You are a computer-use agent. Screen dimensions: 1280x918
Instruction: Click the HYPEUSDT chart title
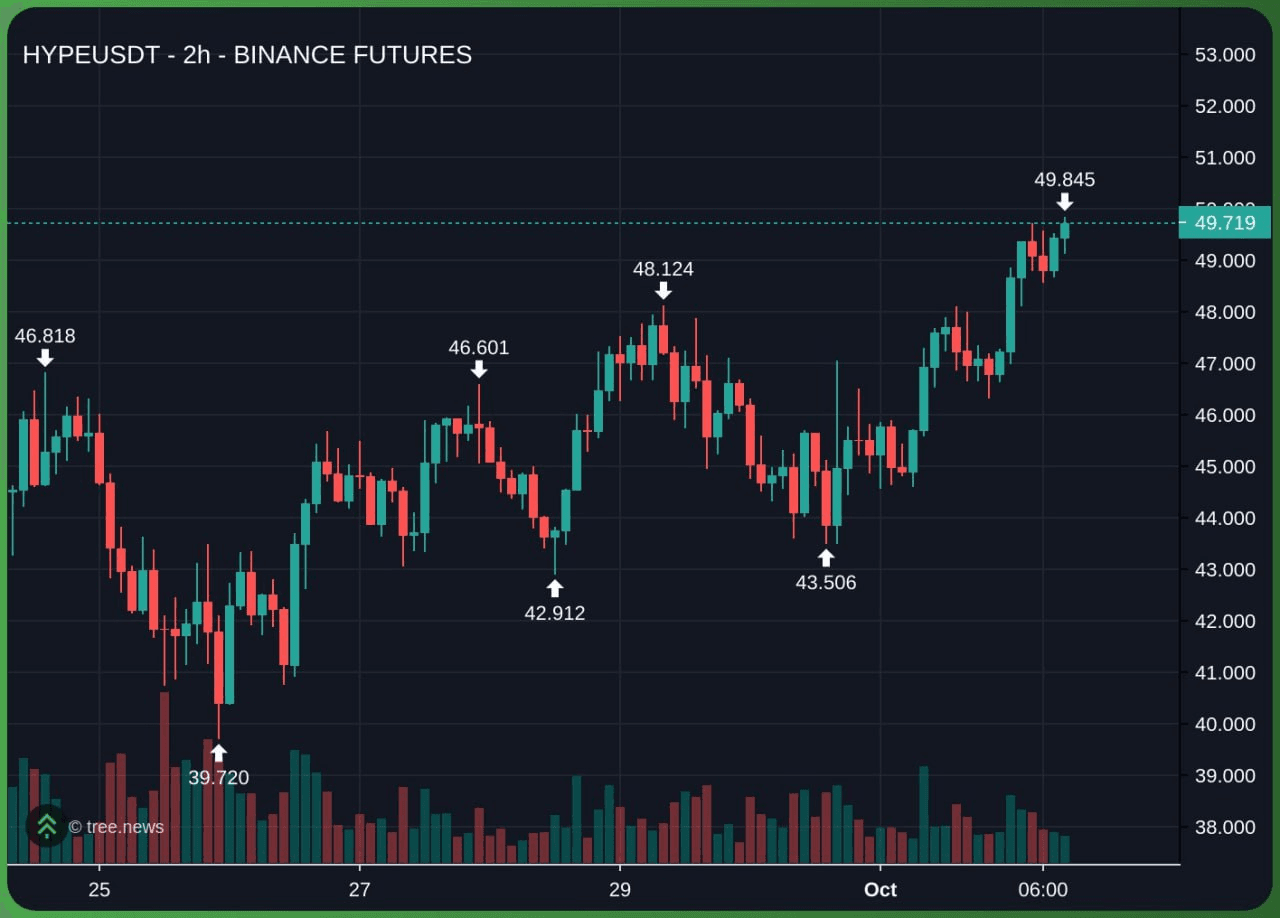click(247, 55)
